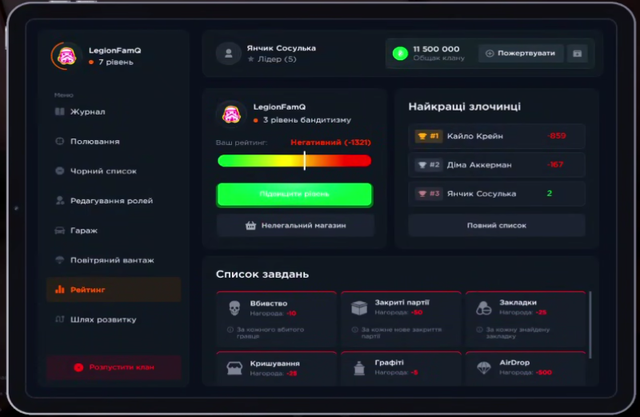Image resolution: width=640 pixels, height=417 pixels.
Task: Click the 7 рівень label in sidebar
Action: (116, 62)
